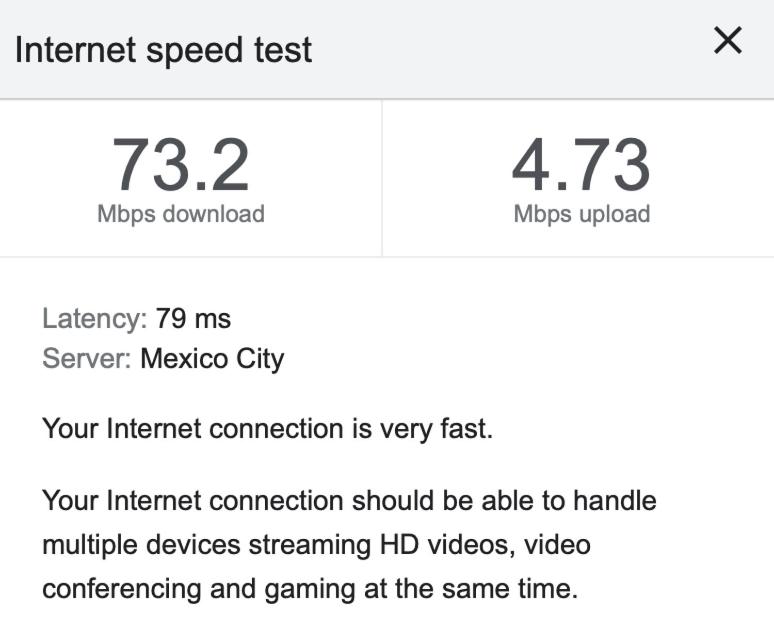Click the 'multiple devices streaming HD videos' text
The width and height of the screenshot is (774, 628).
[270, 545]
